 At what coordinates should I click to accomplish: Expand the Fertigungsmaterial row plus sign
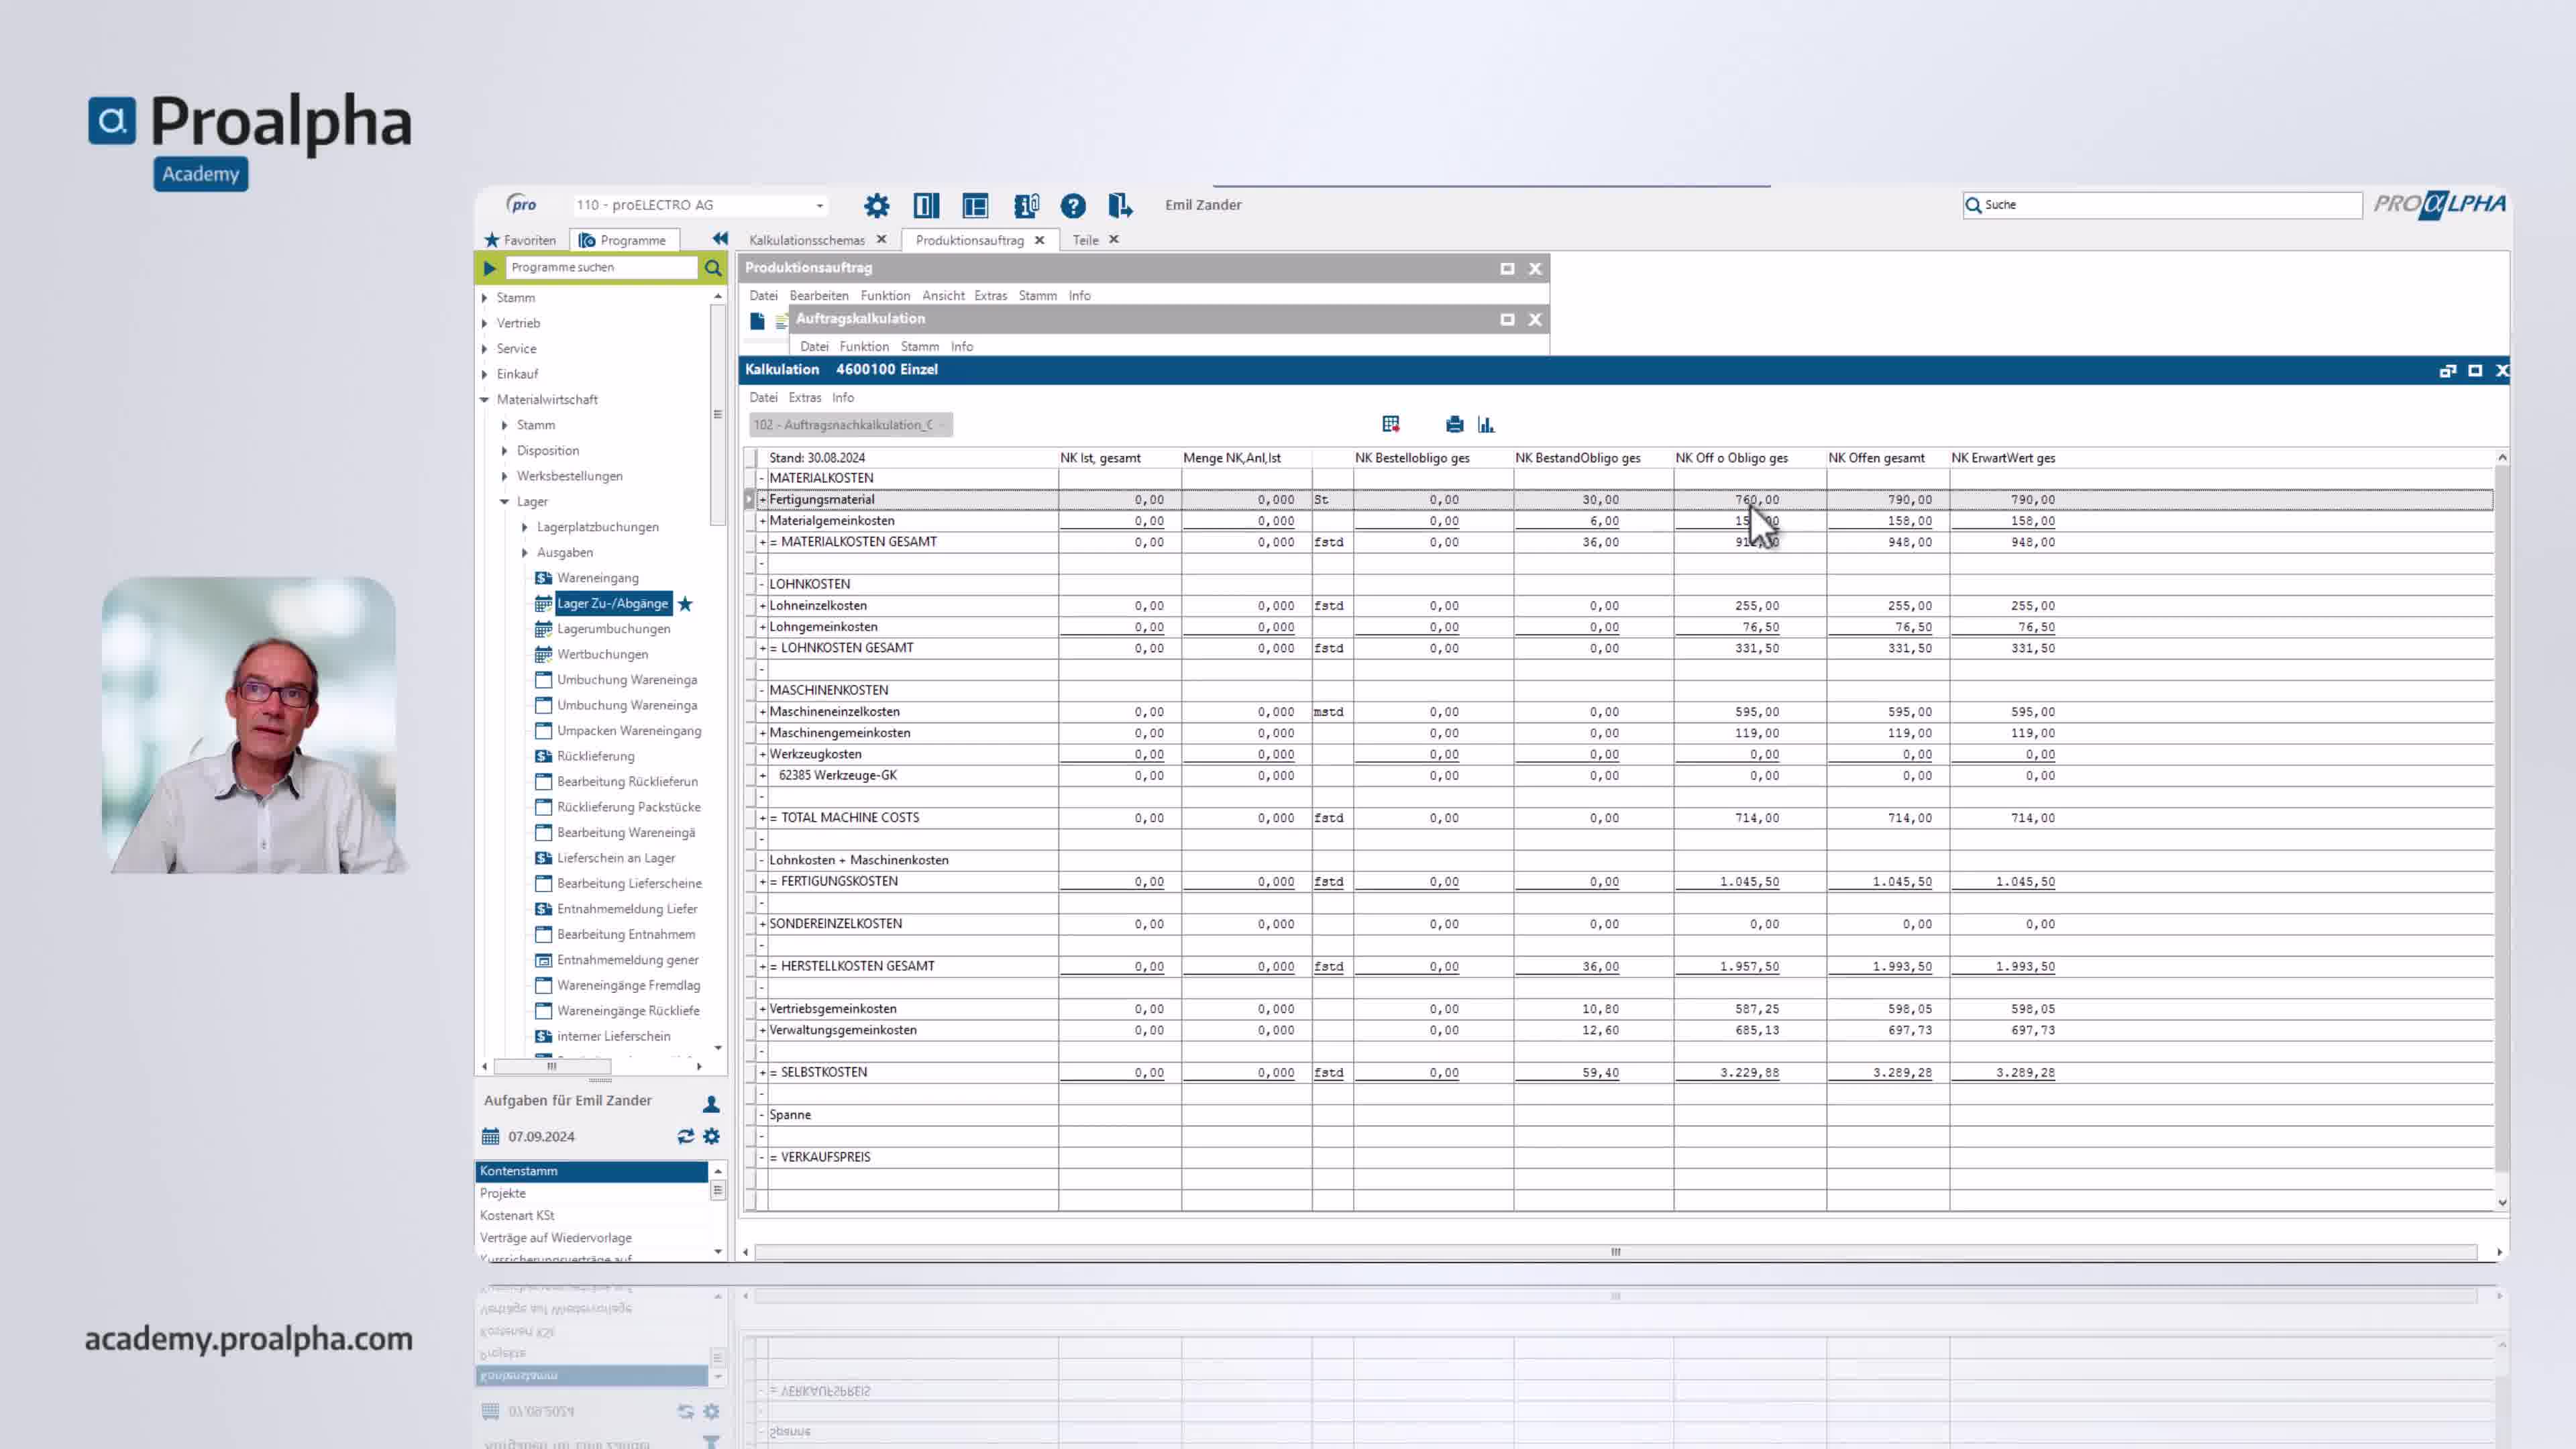coord(763,500)
